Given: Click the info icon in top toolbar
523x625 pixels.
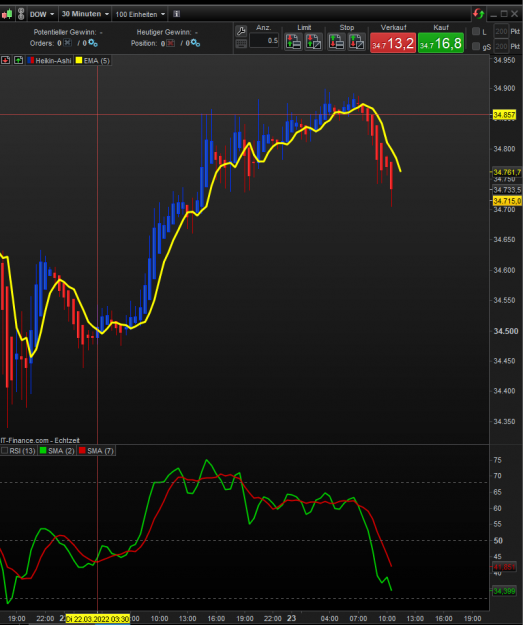Looking at the screenshot, I should (177, 14).
